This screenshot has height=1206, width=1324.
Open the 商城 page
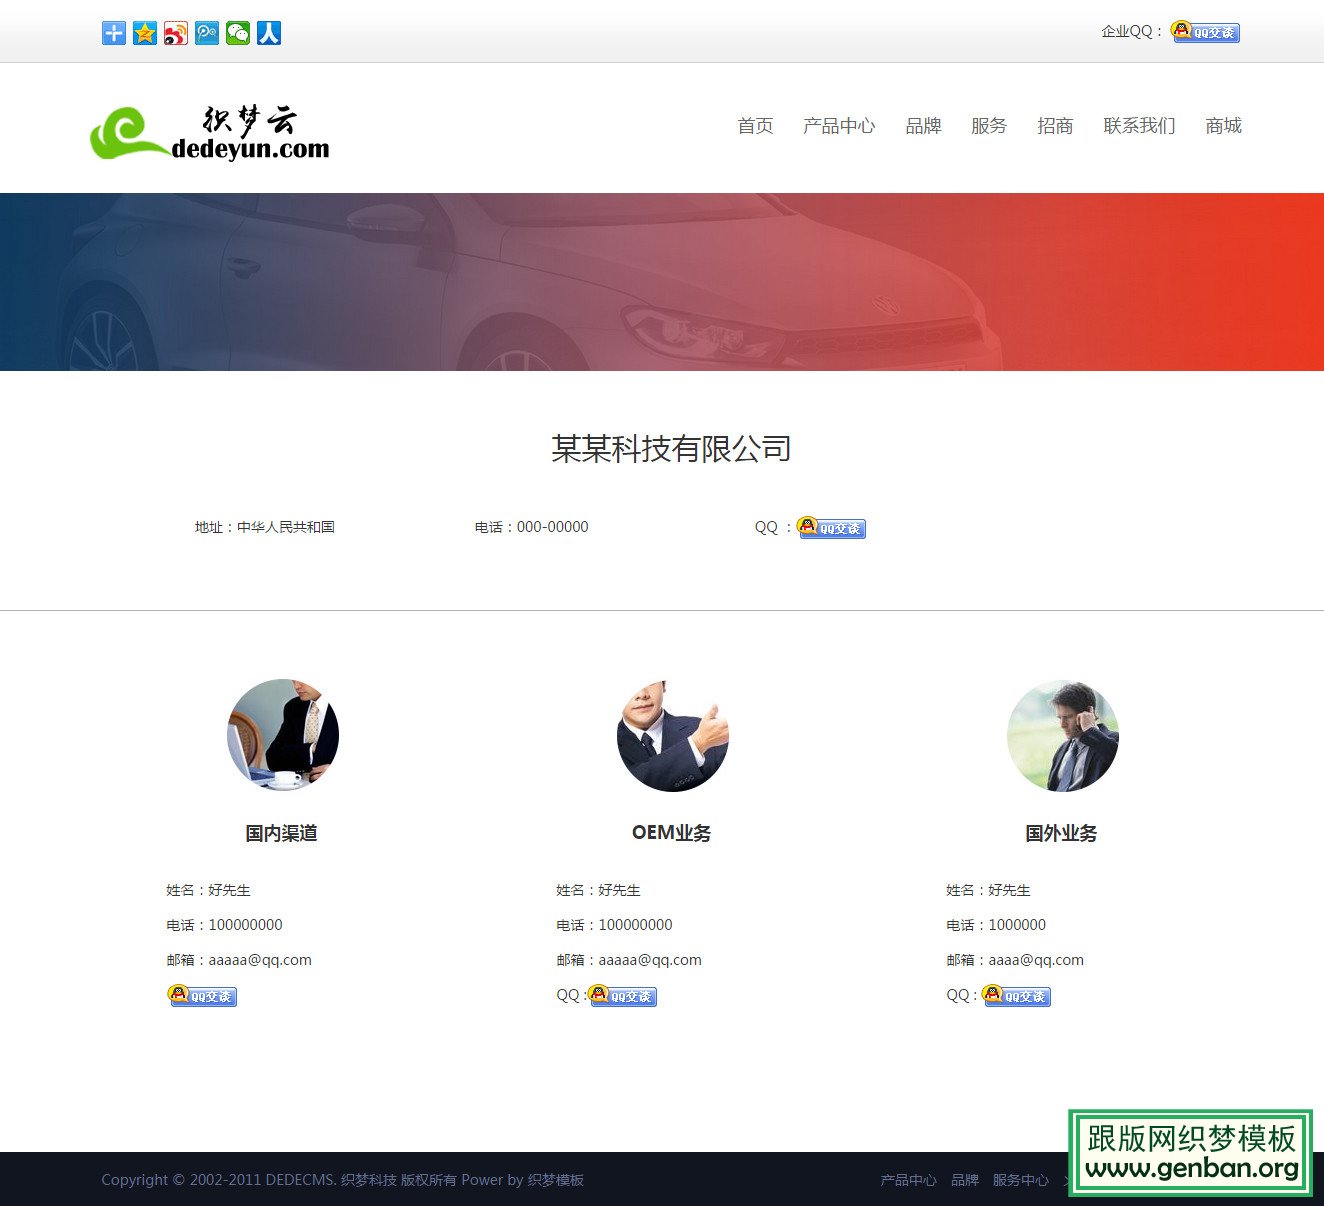coord(1222,126)
